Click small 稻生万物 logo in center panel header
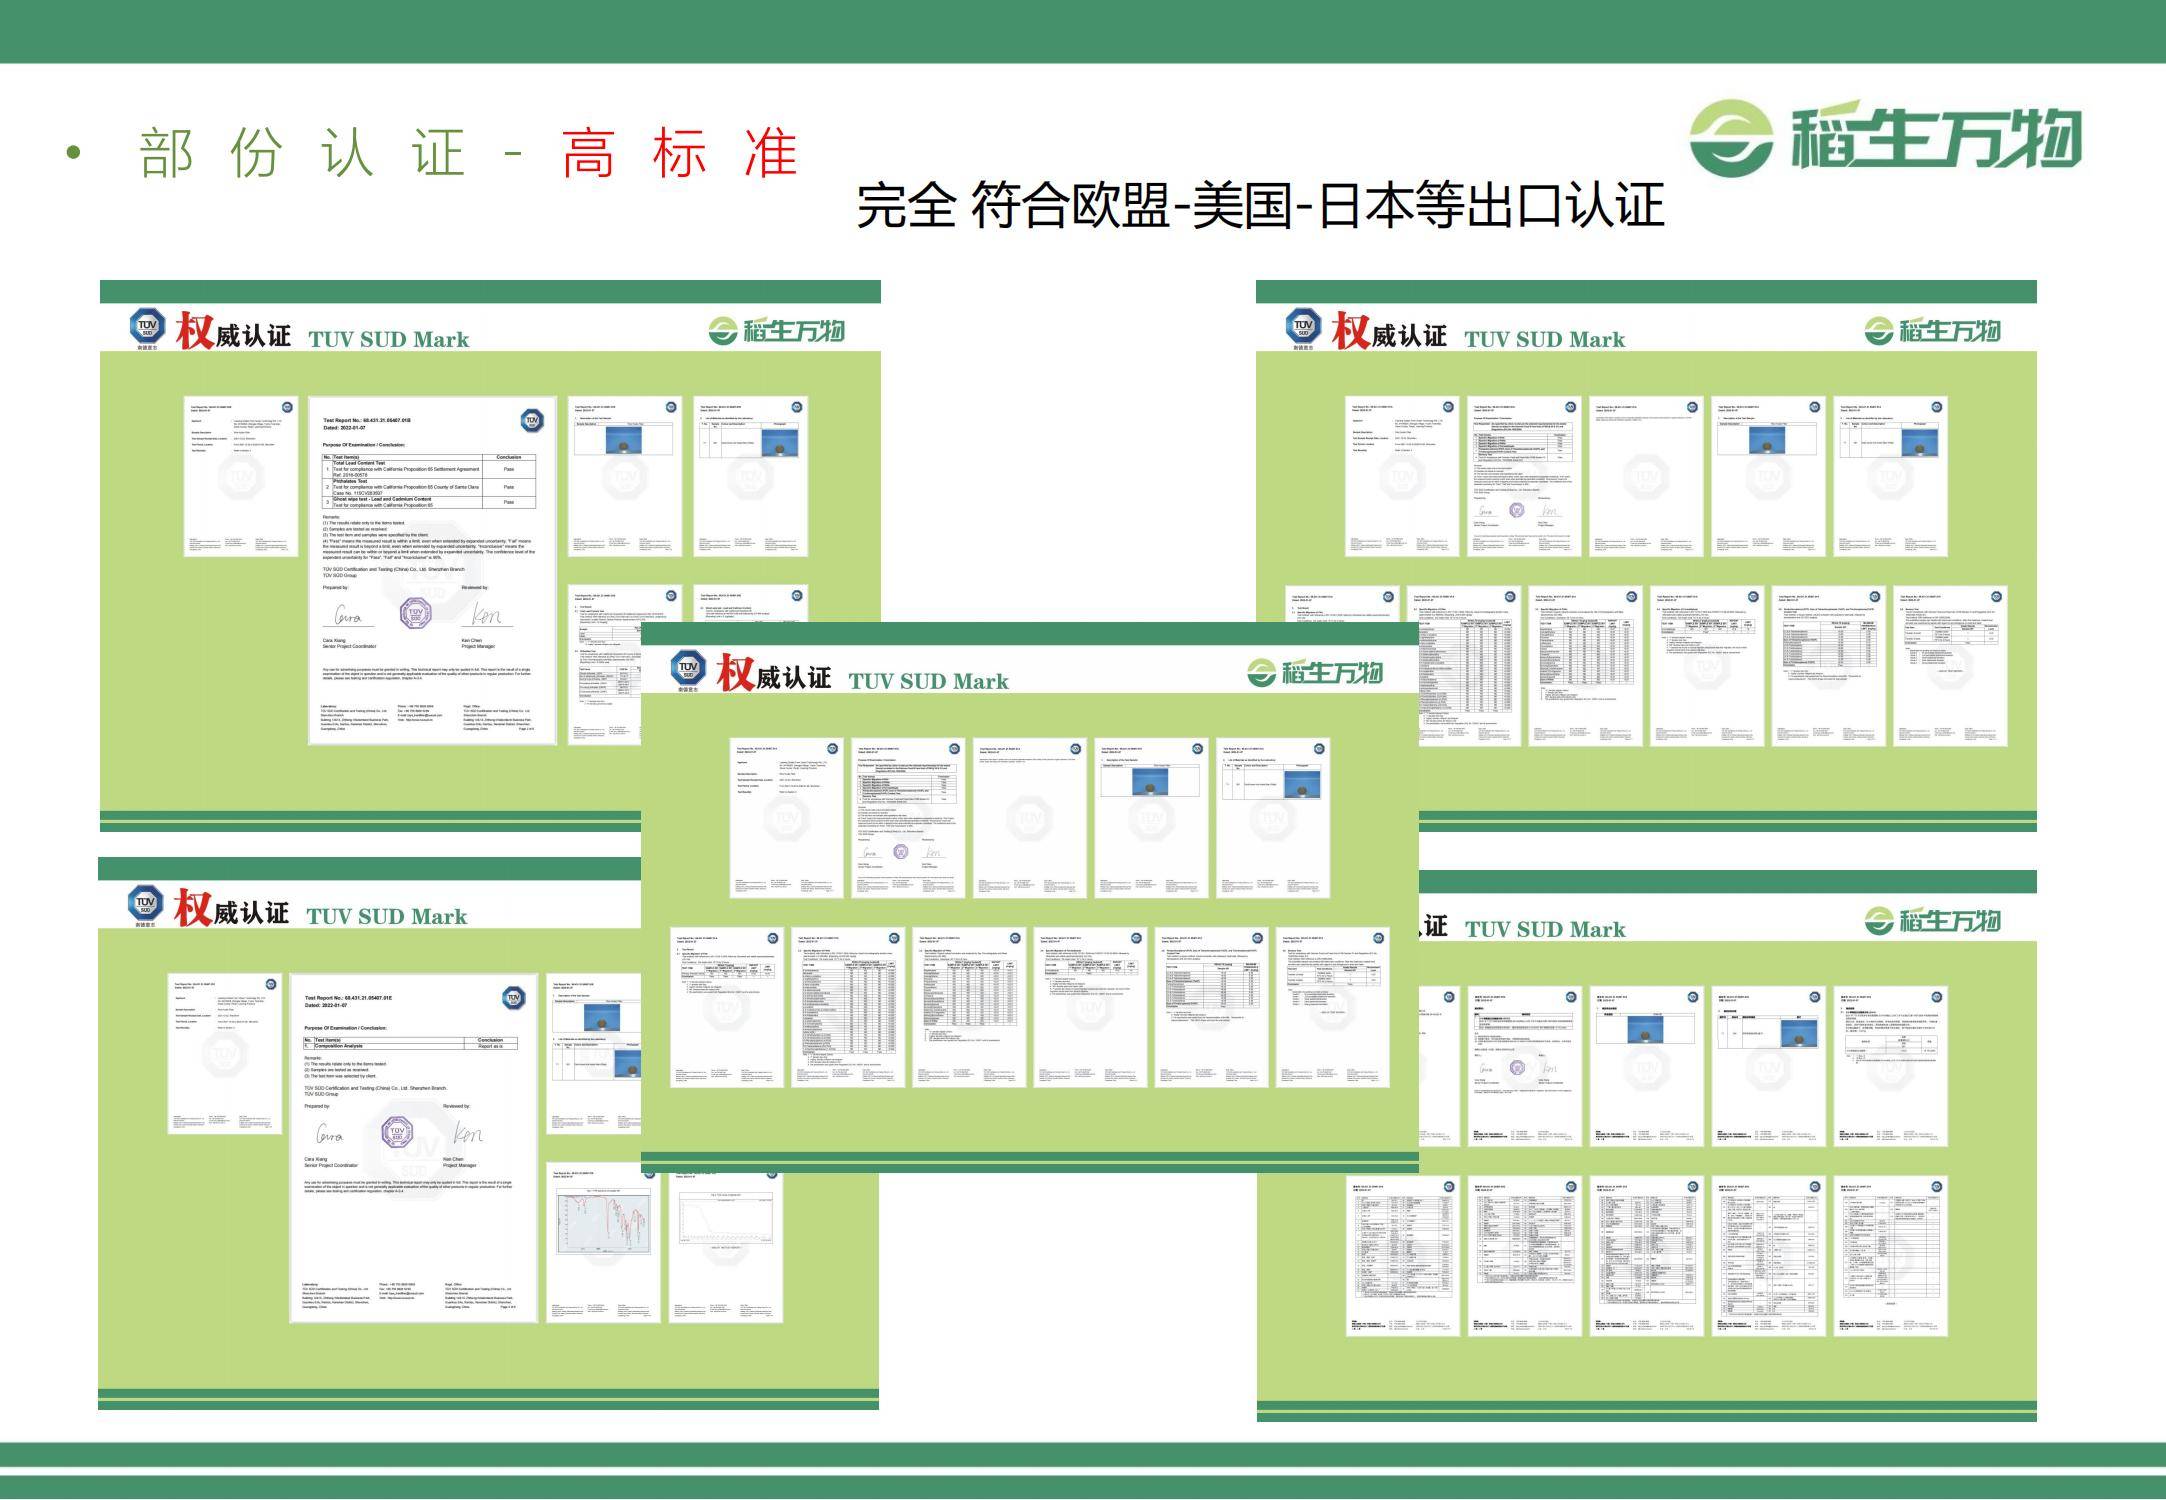The image size is (2166, 1500). [x=1314, y=673]
